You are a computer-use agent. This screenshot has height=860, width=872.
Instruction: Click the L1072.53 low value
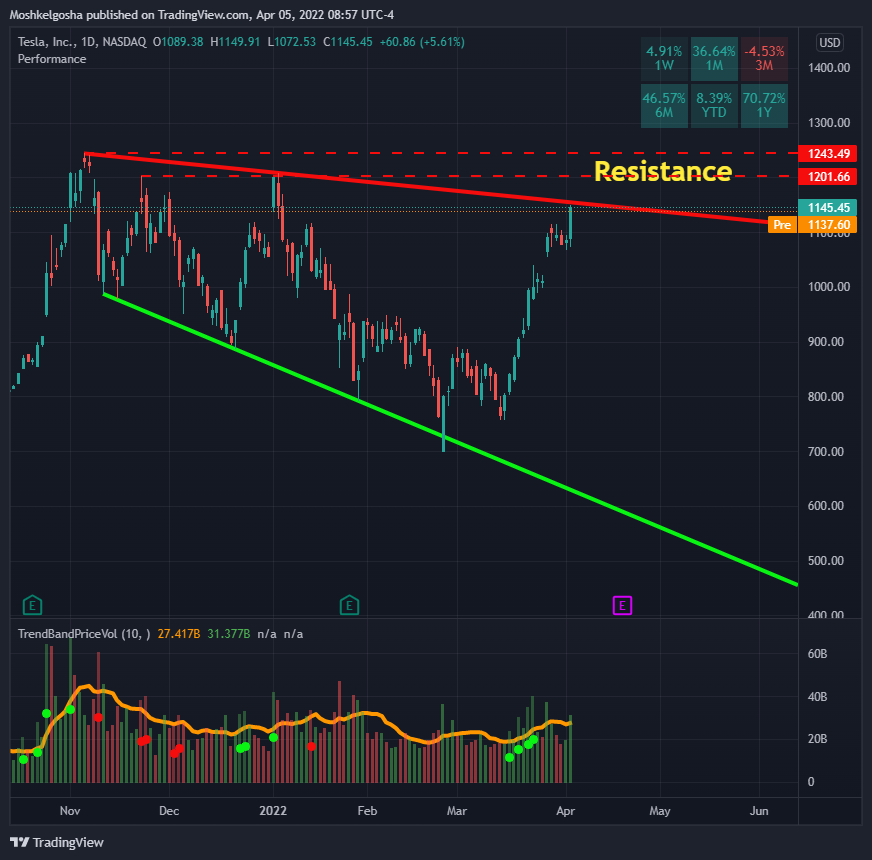(291, 42)
